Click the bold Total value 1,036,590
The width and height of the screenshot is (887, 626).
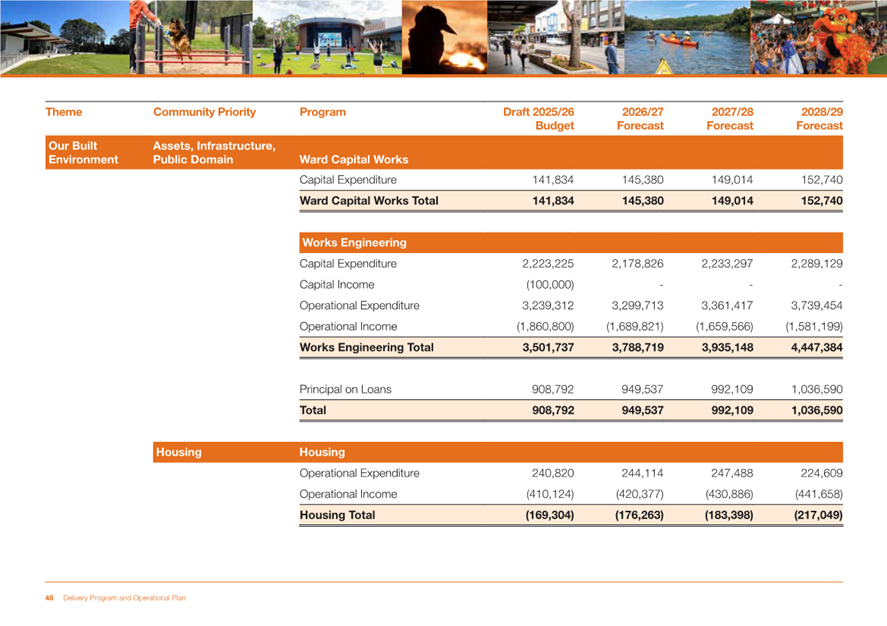click(x=817, y=410)
